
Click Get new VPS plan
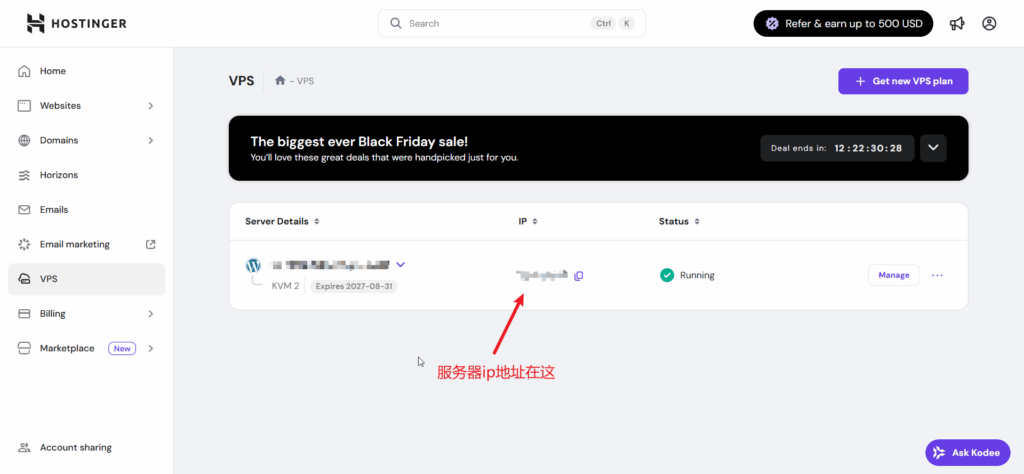pos(903,81)
